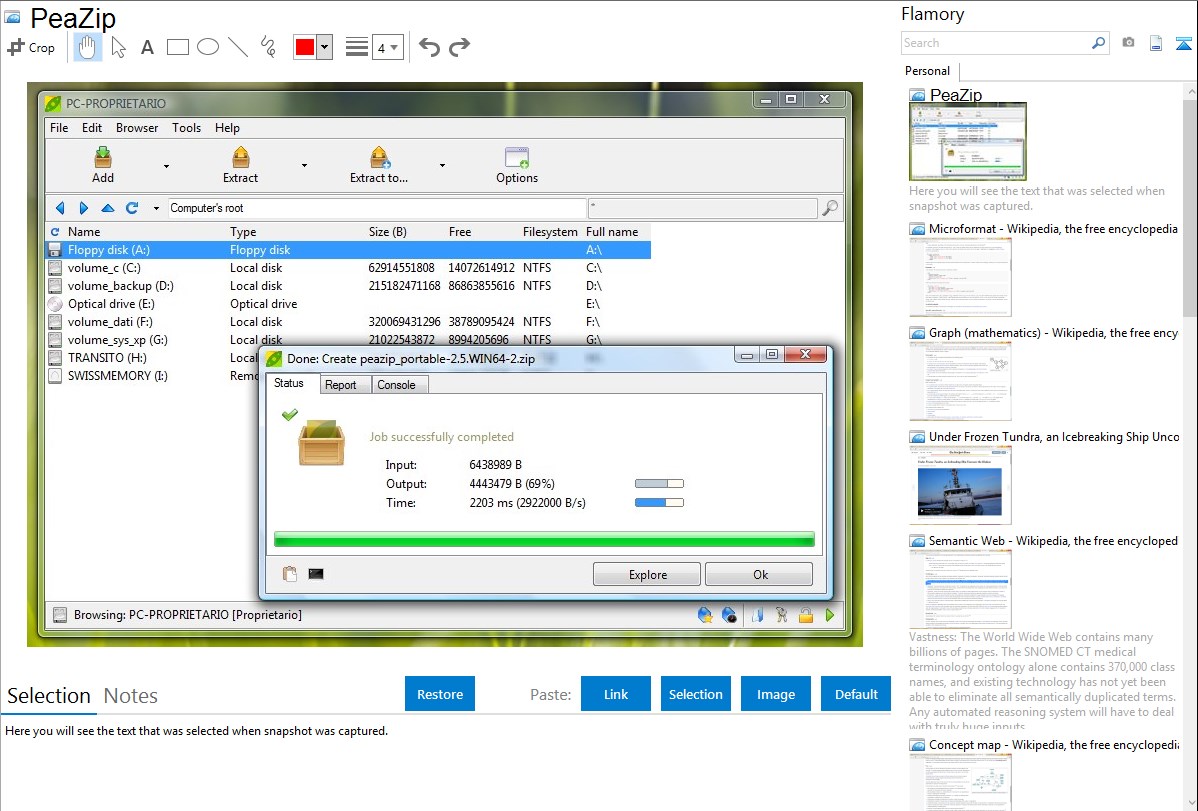This screenshot has width=1198, height=811.
Task: Go forward with PeaZip's right arrow
Action: coord(84,208)
